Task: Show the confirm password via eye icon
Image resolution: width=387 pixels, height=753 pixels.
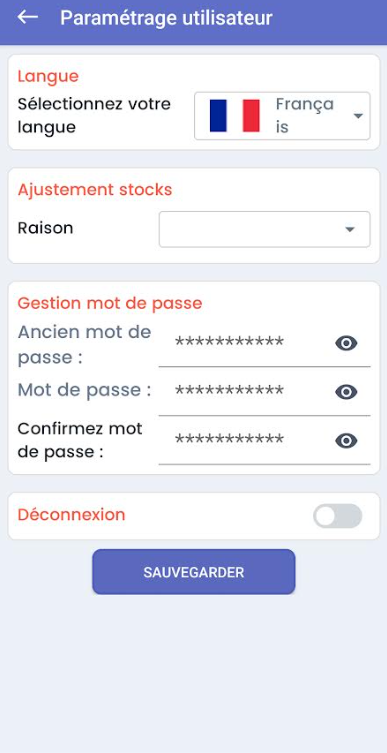Action: tap(346, 440)
